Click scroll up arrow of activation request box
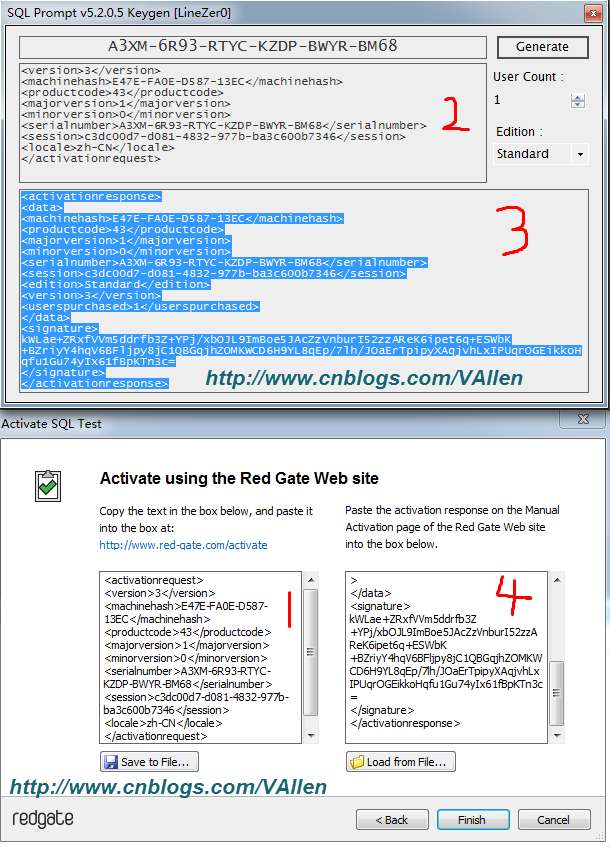The height and width of the screenshot is (847, 610). (311, 580)
